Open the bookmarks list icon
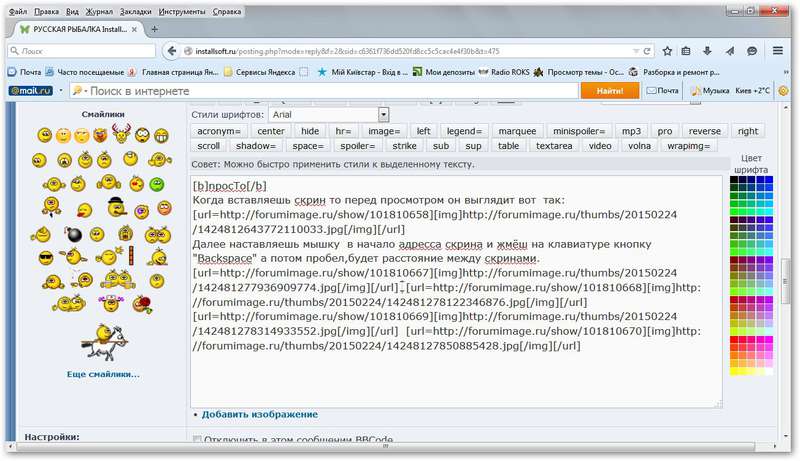Viewport: 800px width, 461px height. (x=686, y=51)
